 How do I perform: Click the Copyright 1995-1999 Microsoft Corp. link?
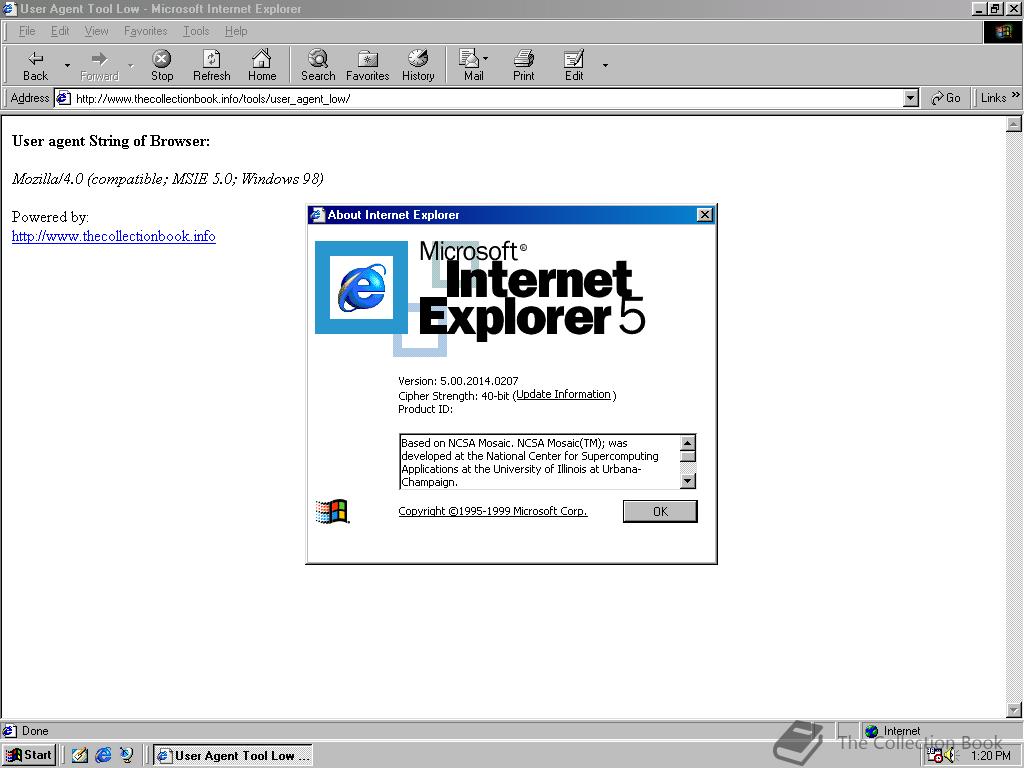click(493, 511)
